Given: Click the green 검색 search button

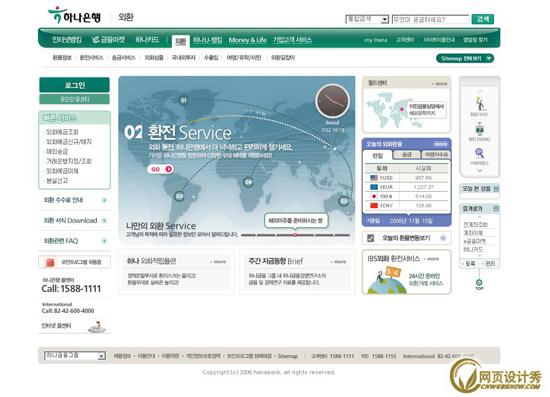Looking at the screenshot, I should tap(483, 19).
